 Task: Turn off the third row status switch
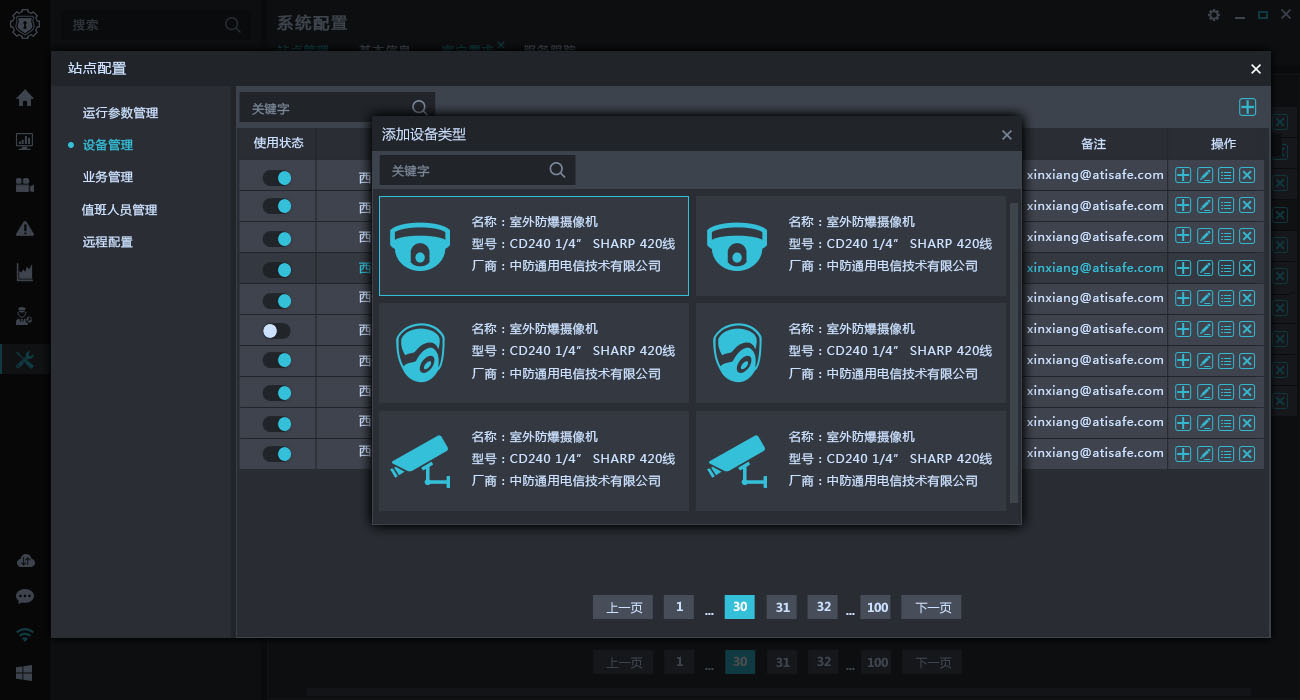click(278, 237)
